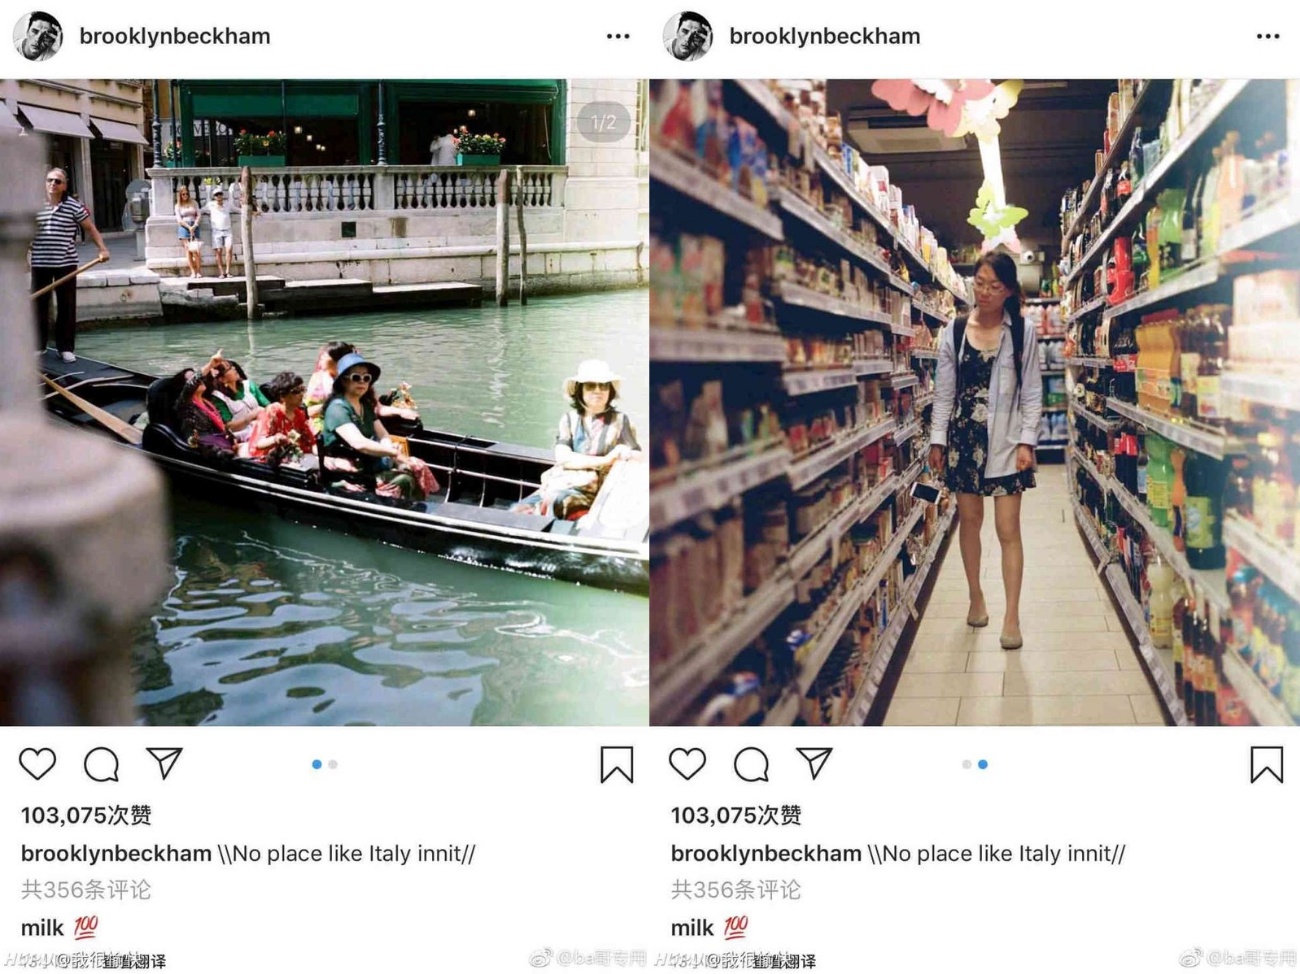Open brooklynbeckham username in right header

coord(825,36)
